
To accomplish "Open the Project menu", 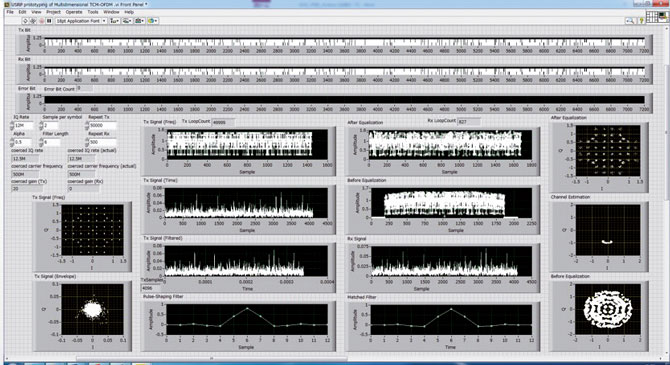I will pyautogui.click(x=53, y=12).
